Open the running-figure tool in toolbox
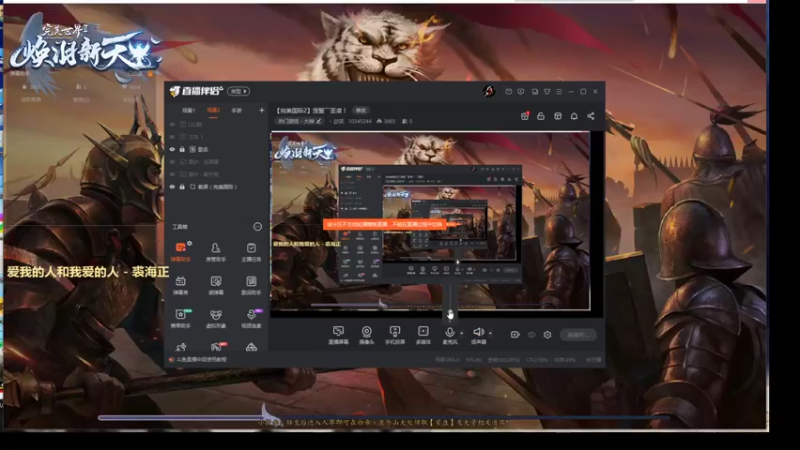 pyautogui.click(x=181, y=347)
